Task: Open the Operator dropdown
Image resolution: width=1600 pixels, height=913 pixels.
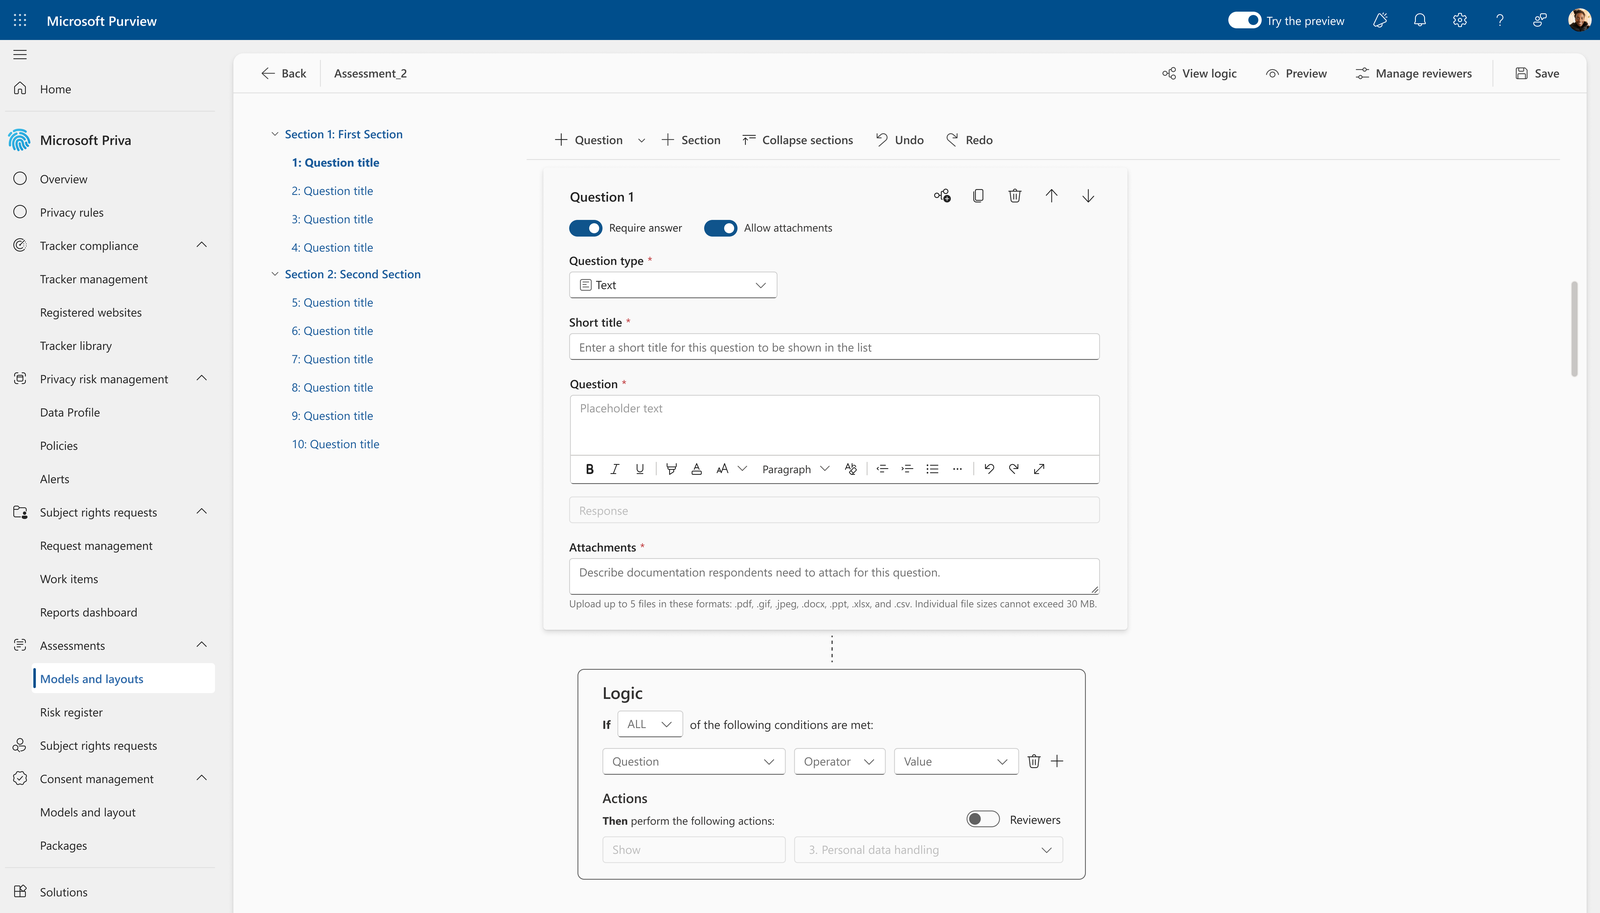Action: click(x=840, y=762)
